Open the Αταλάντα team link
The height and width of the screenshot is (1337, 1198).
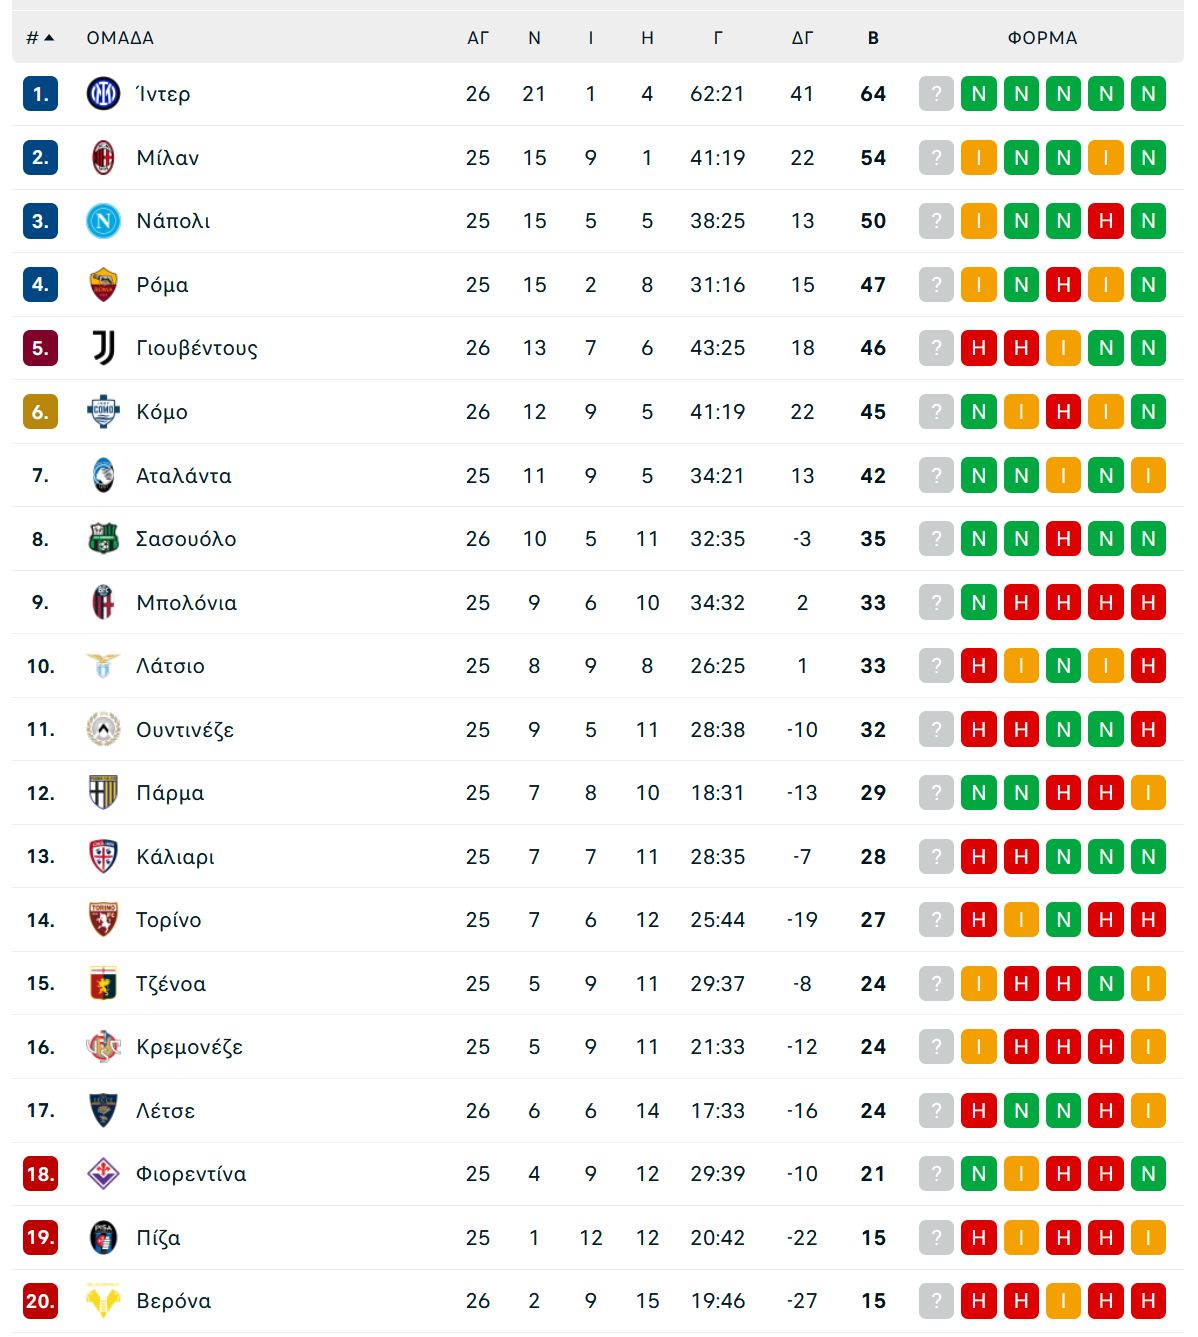tap(183, 476)
